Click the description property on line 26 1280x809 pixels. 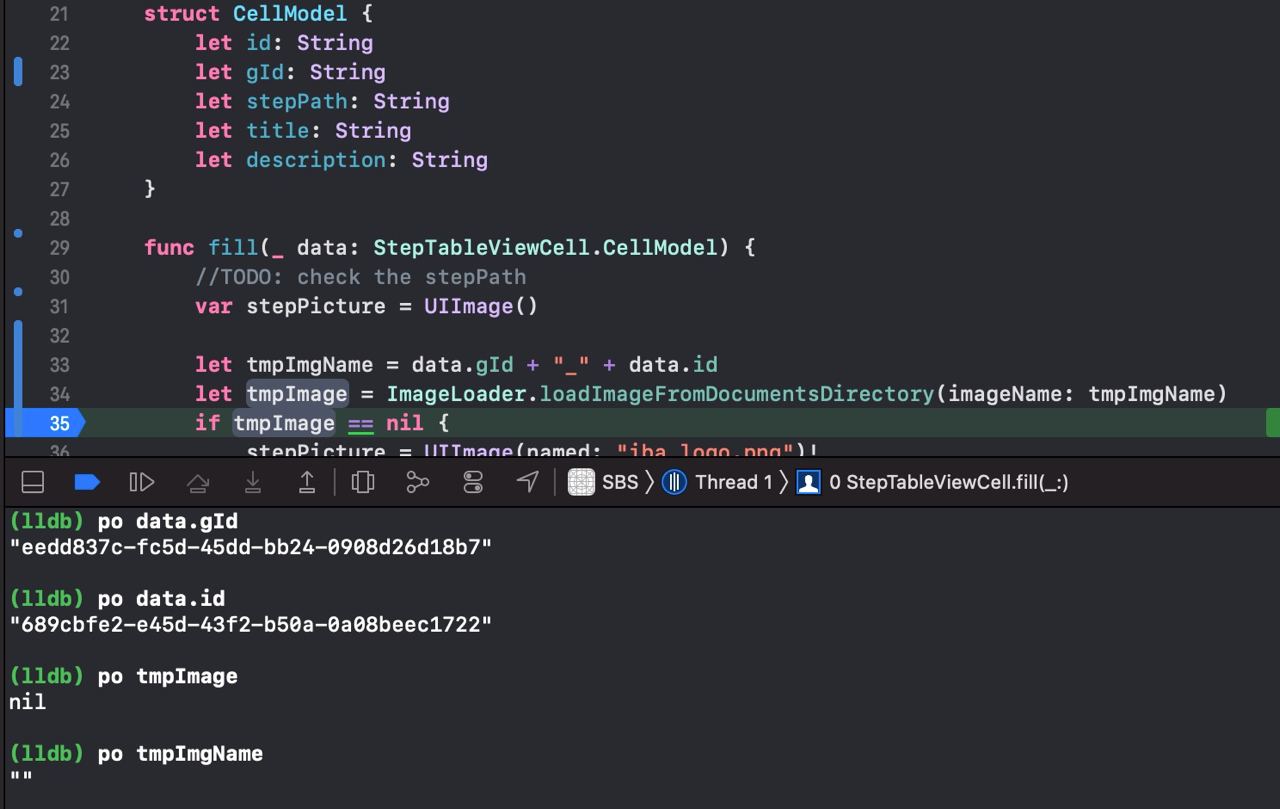(x=316, y=160)
